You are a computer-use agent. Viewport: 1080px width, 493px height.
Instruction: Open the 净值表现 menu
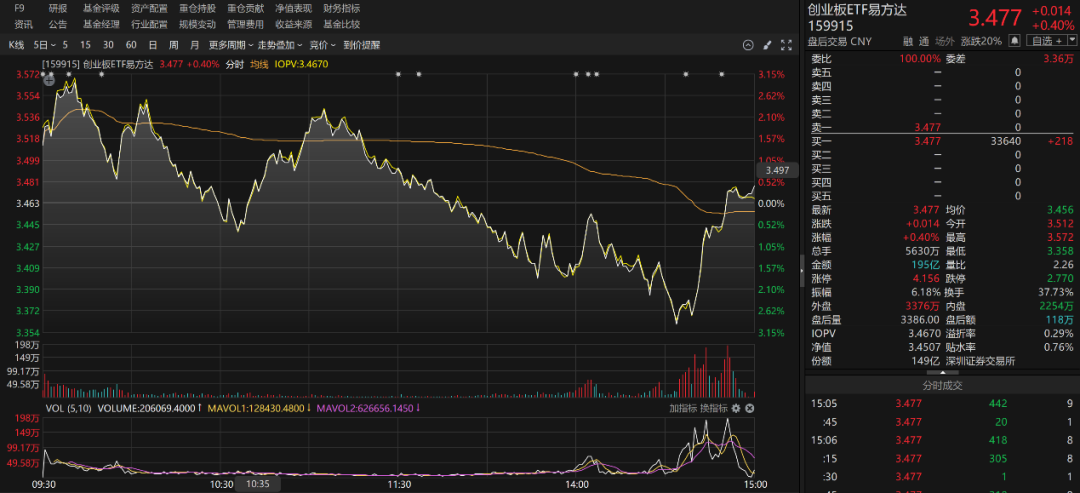[x=293, y=9]
